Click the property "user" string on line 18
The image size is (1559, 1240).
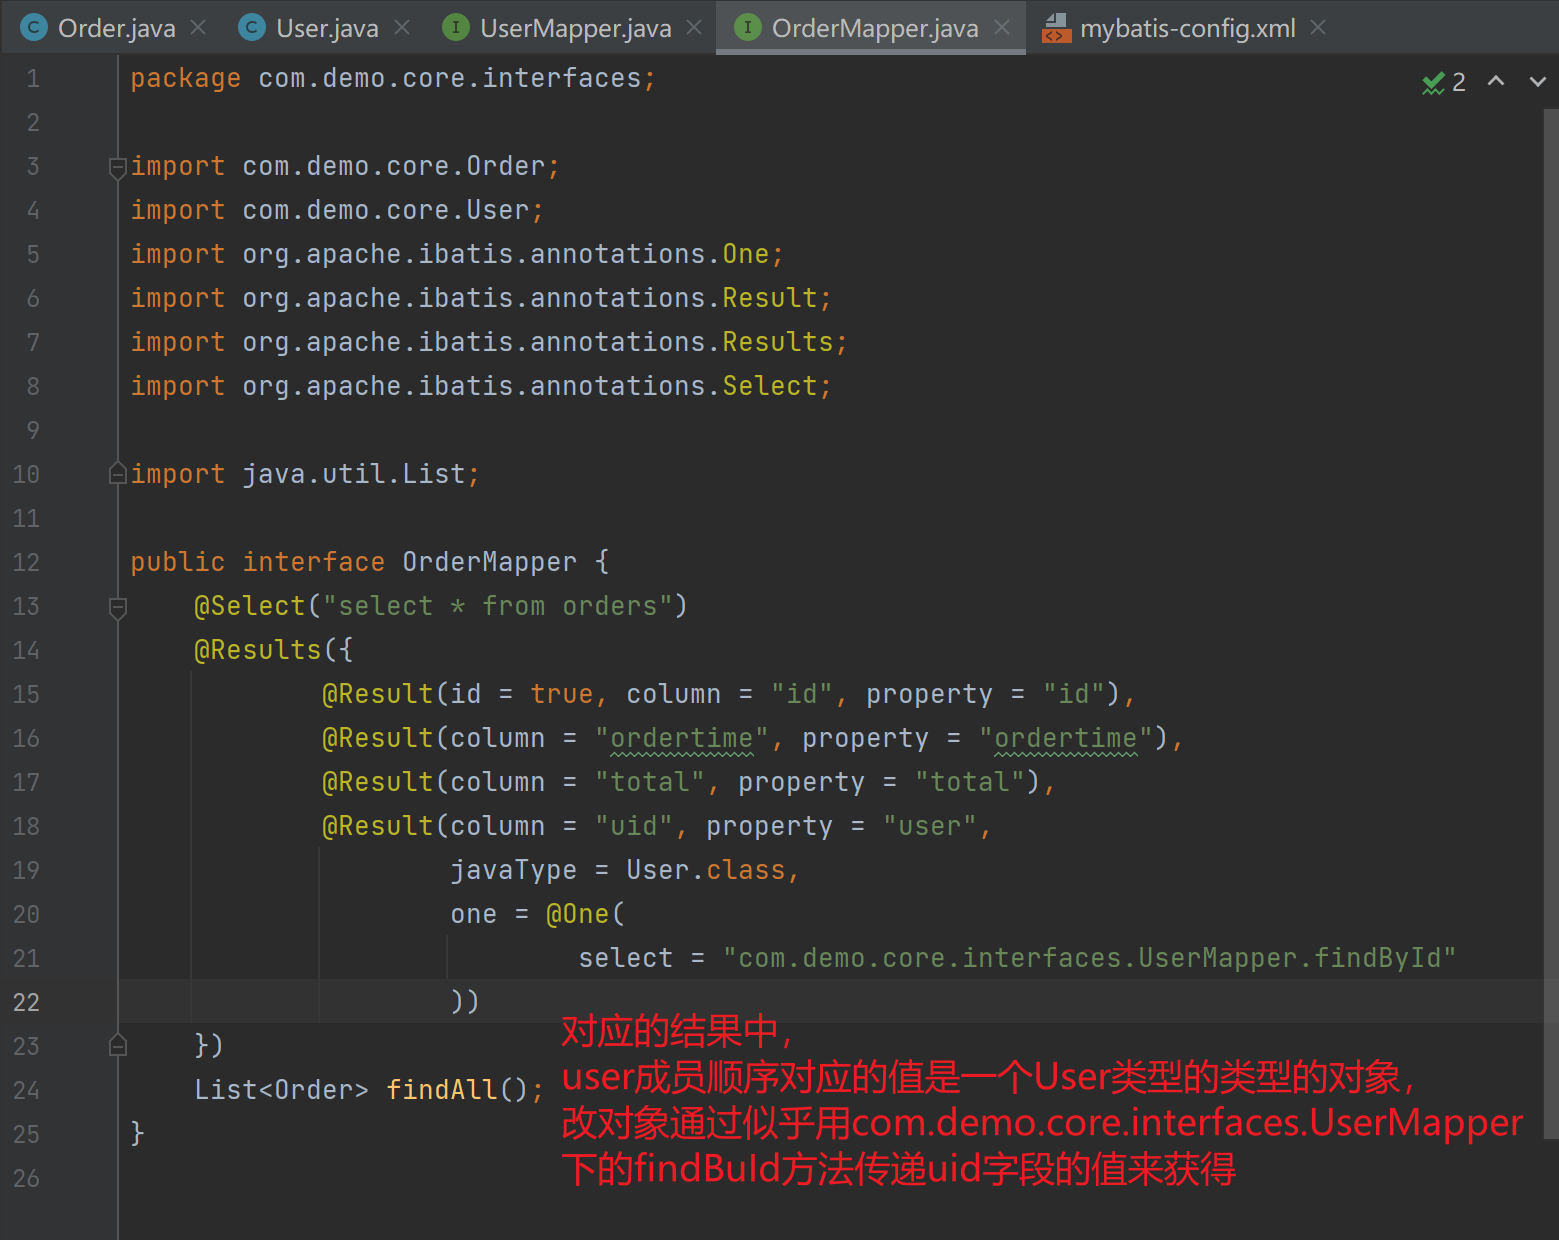point(929,826)
